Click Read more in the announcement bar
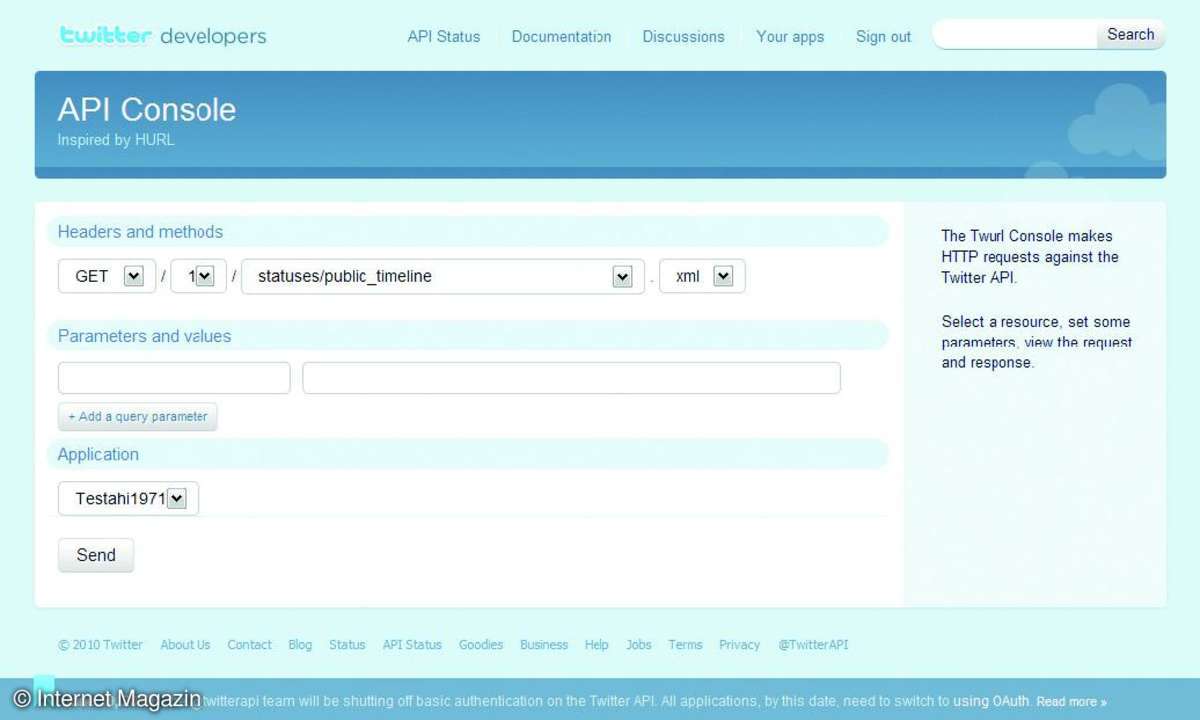The width and height of the screenshot is (1200, 720). [1071, 702]
